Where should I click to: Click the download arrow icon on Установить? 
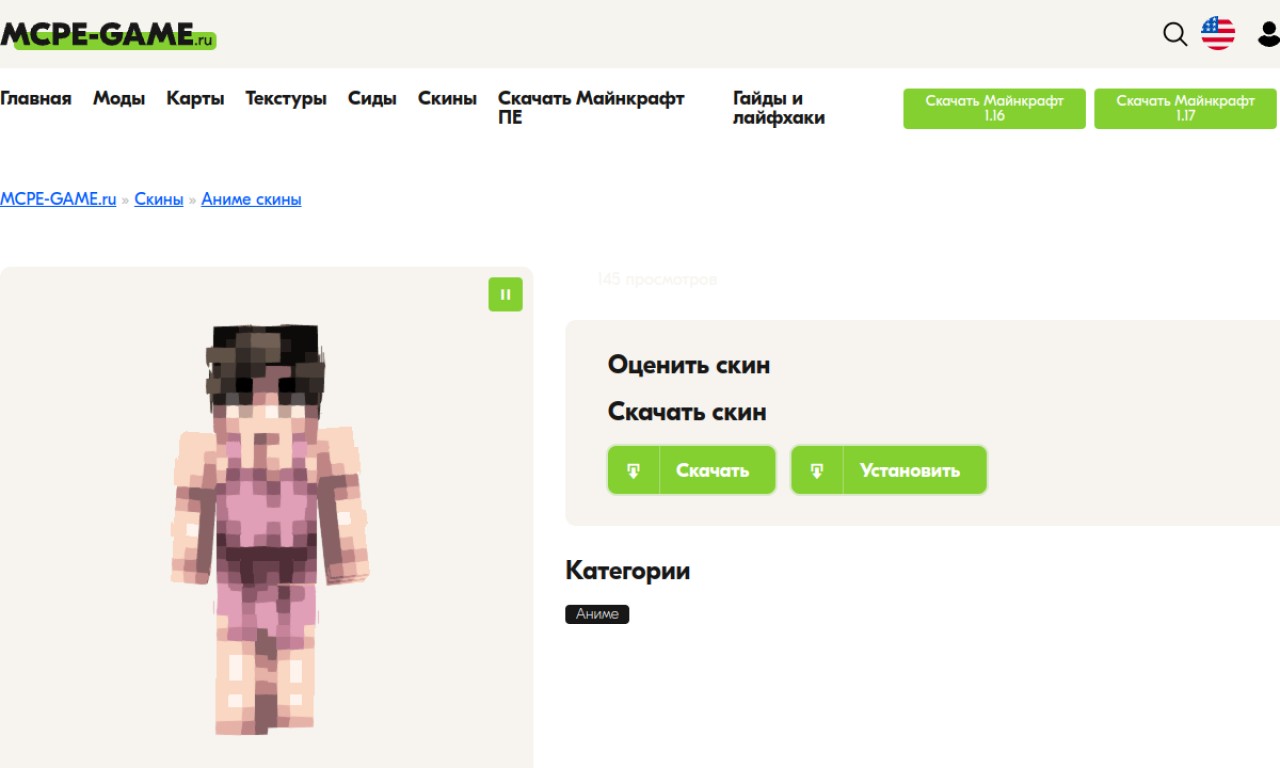tap(817, 470)
